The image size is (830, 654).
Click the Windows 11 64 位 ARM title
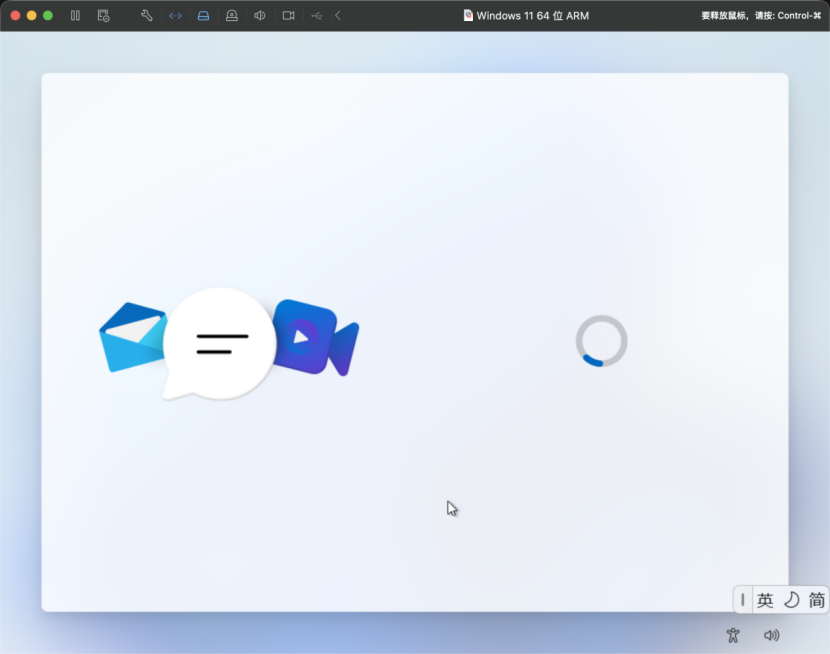pyautogui.click(x=532, y=16)
